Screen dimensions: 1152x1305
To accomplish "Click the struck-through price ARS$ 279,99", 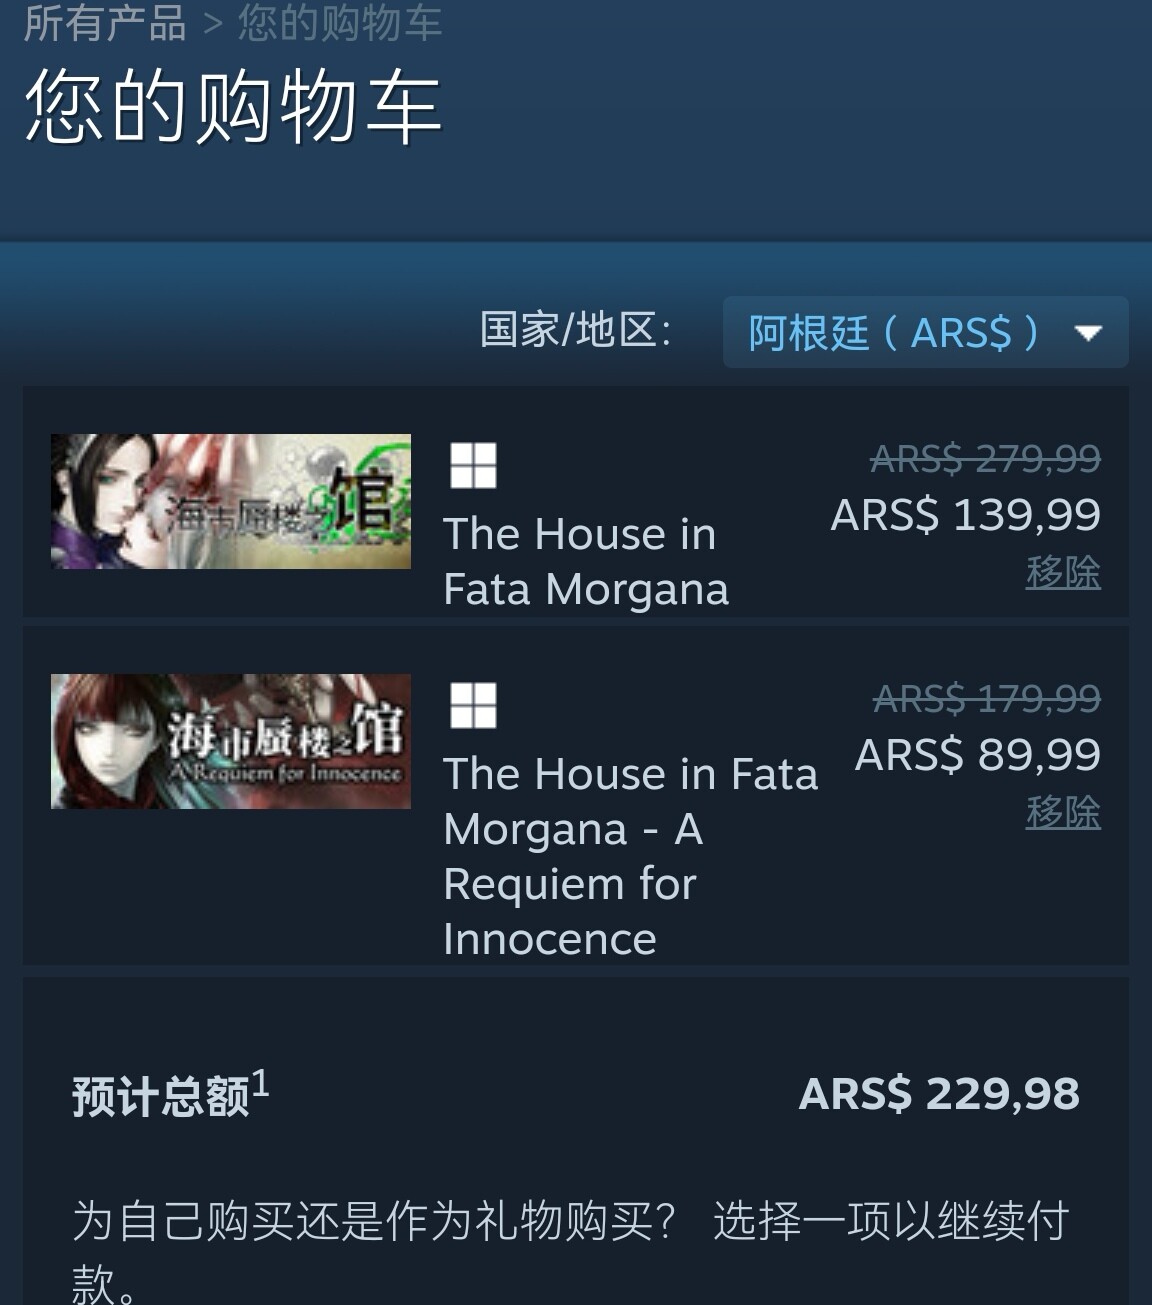I will (x=985, y=458).
